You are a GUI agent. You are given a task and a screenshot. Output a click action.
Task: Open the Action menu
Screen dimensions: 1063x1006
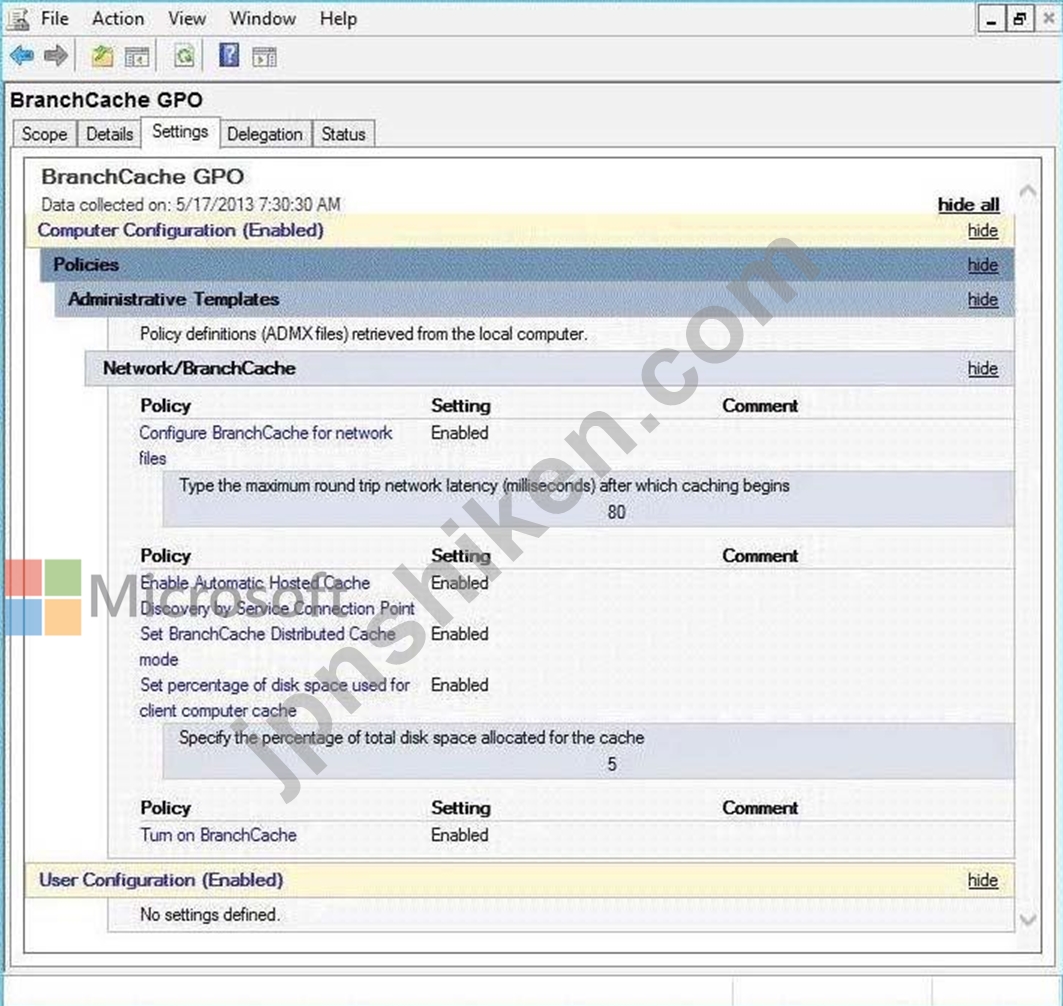118,18
